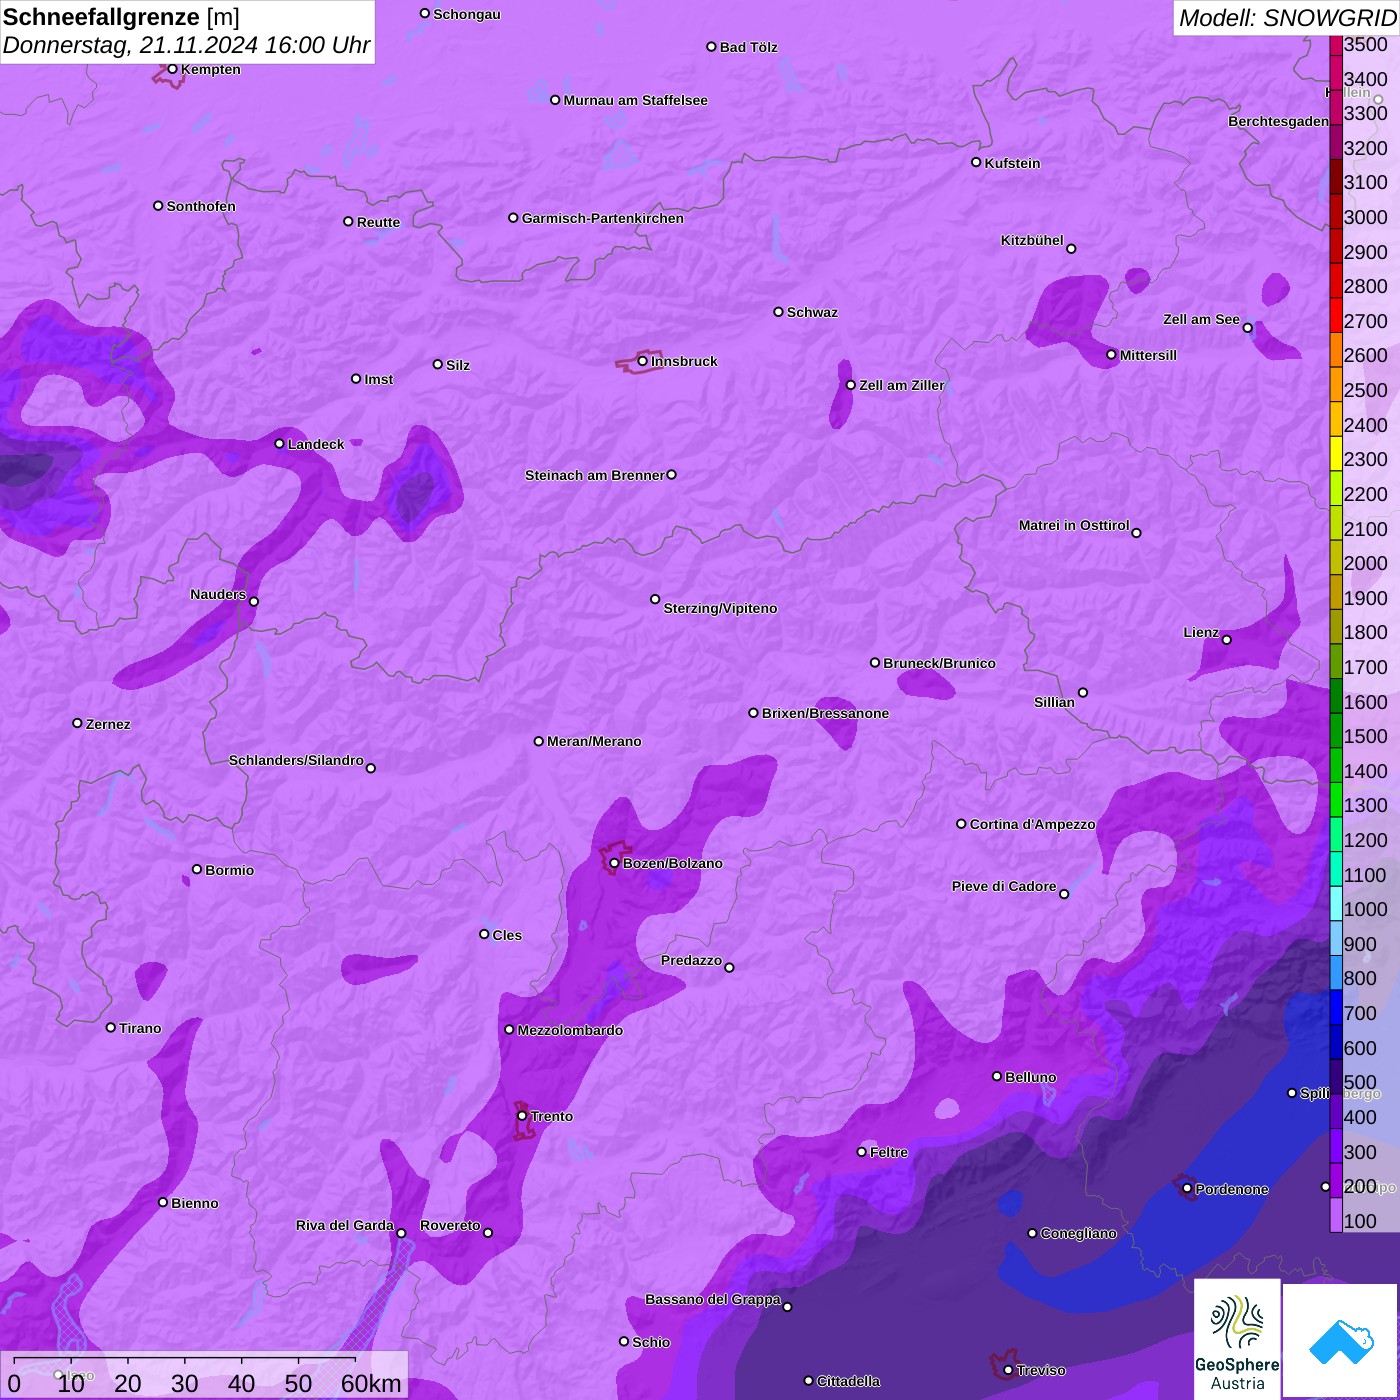Click the Tirano town marker
The width and height of the screenshot is (1400, 1400).
pyautogui.click(x=111, y=1027)
